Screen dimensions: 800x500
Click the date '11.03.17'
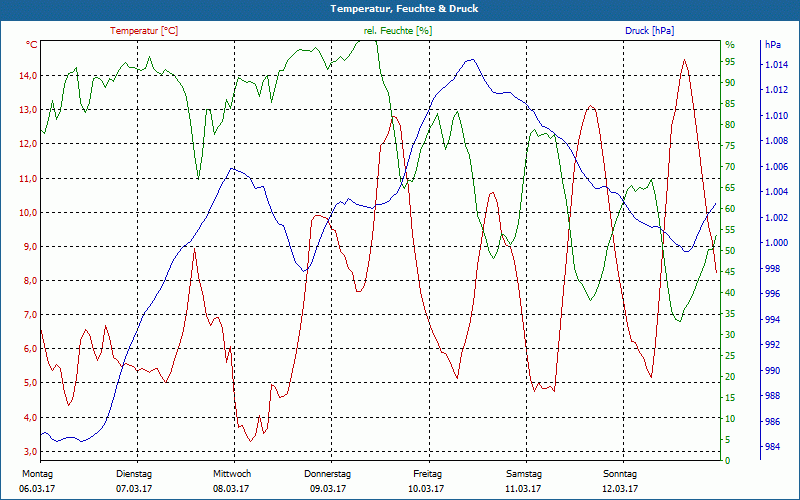click(523, 489)
